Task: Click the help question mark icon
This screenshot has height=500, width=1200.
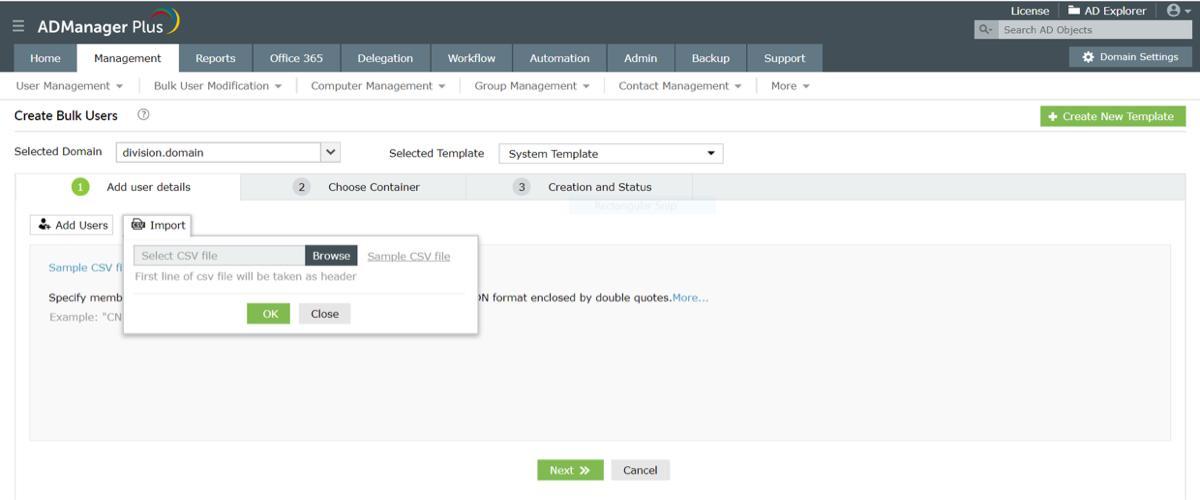Action: pyautogui.click(x=143, y=116)
